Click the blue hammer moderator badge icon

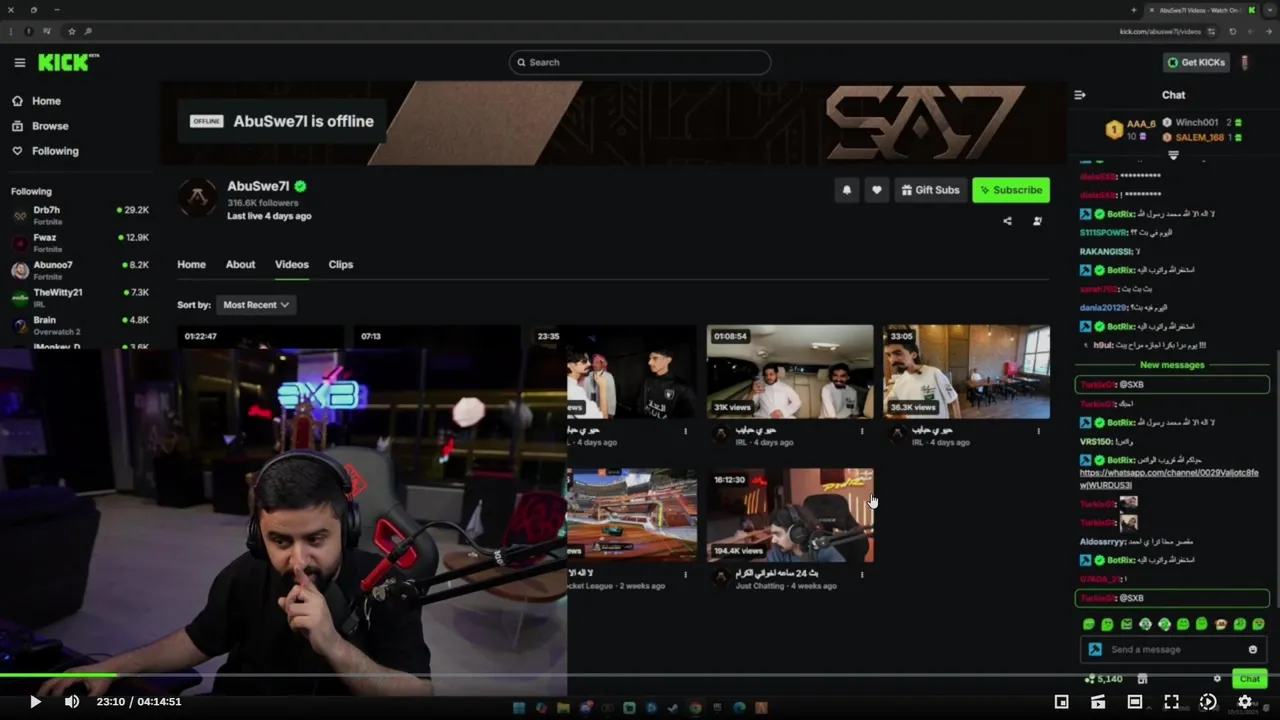click(1095, 649)
